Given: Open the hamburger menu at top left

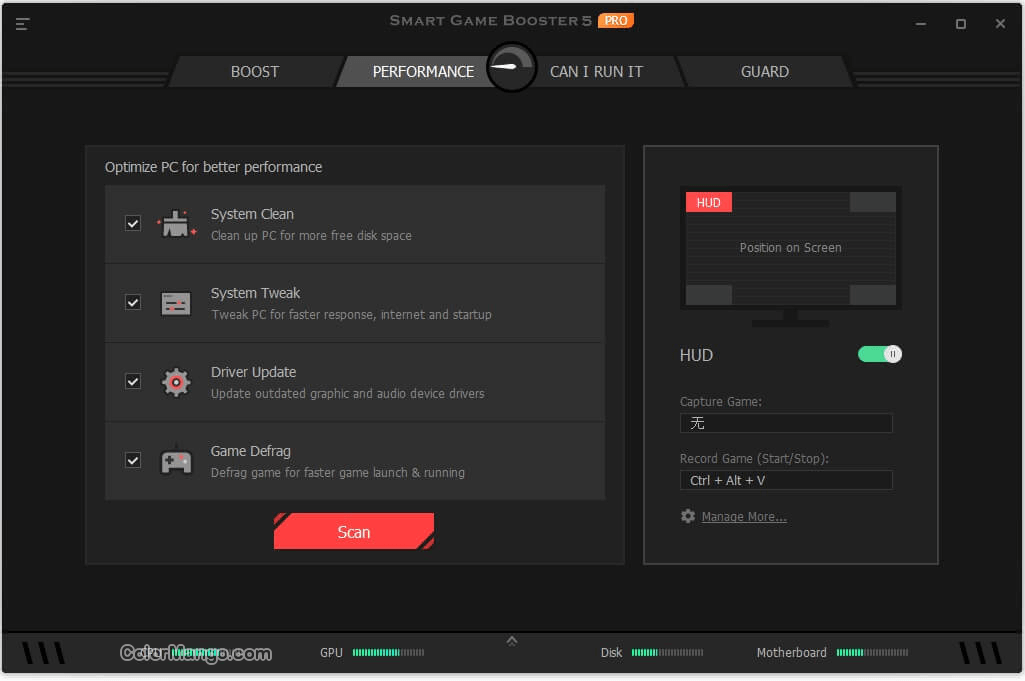Looking at the screenshot, I should tap(22, 24).
